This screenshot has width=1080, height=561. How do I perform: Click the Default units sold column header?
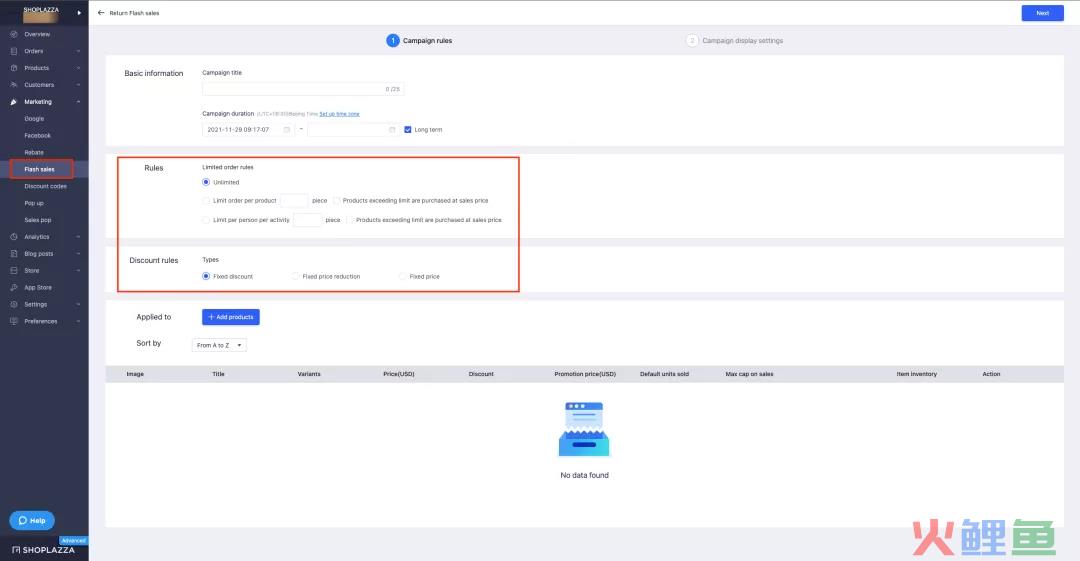664,374
